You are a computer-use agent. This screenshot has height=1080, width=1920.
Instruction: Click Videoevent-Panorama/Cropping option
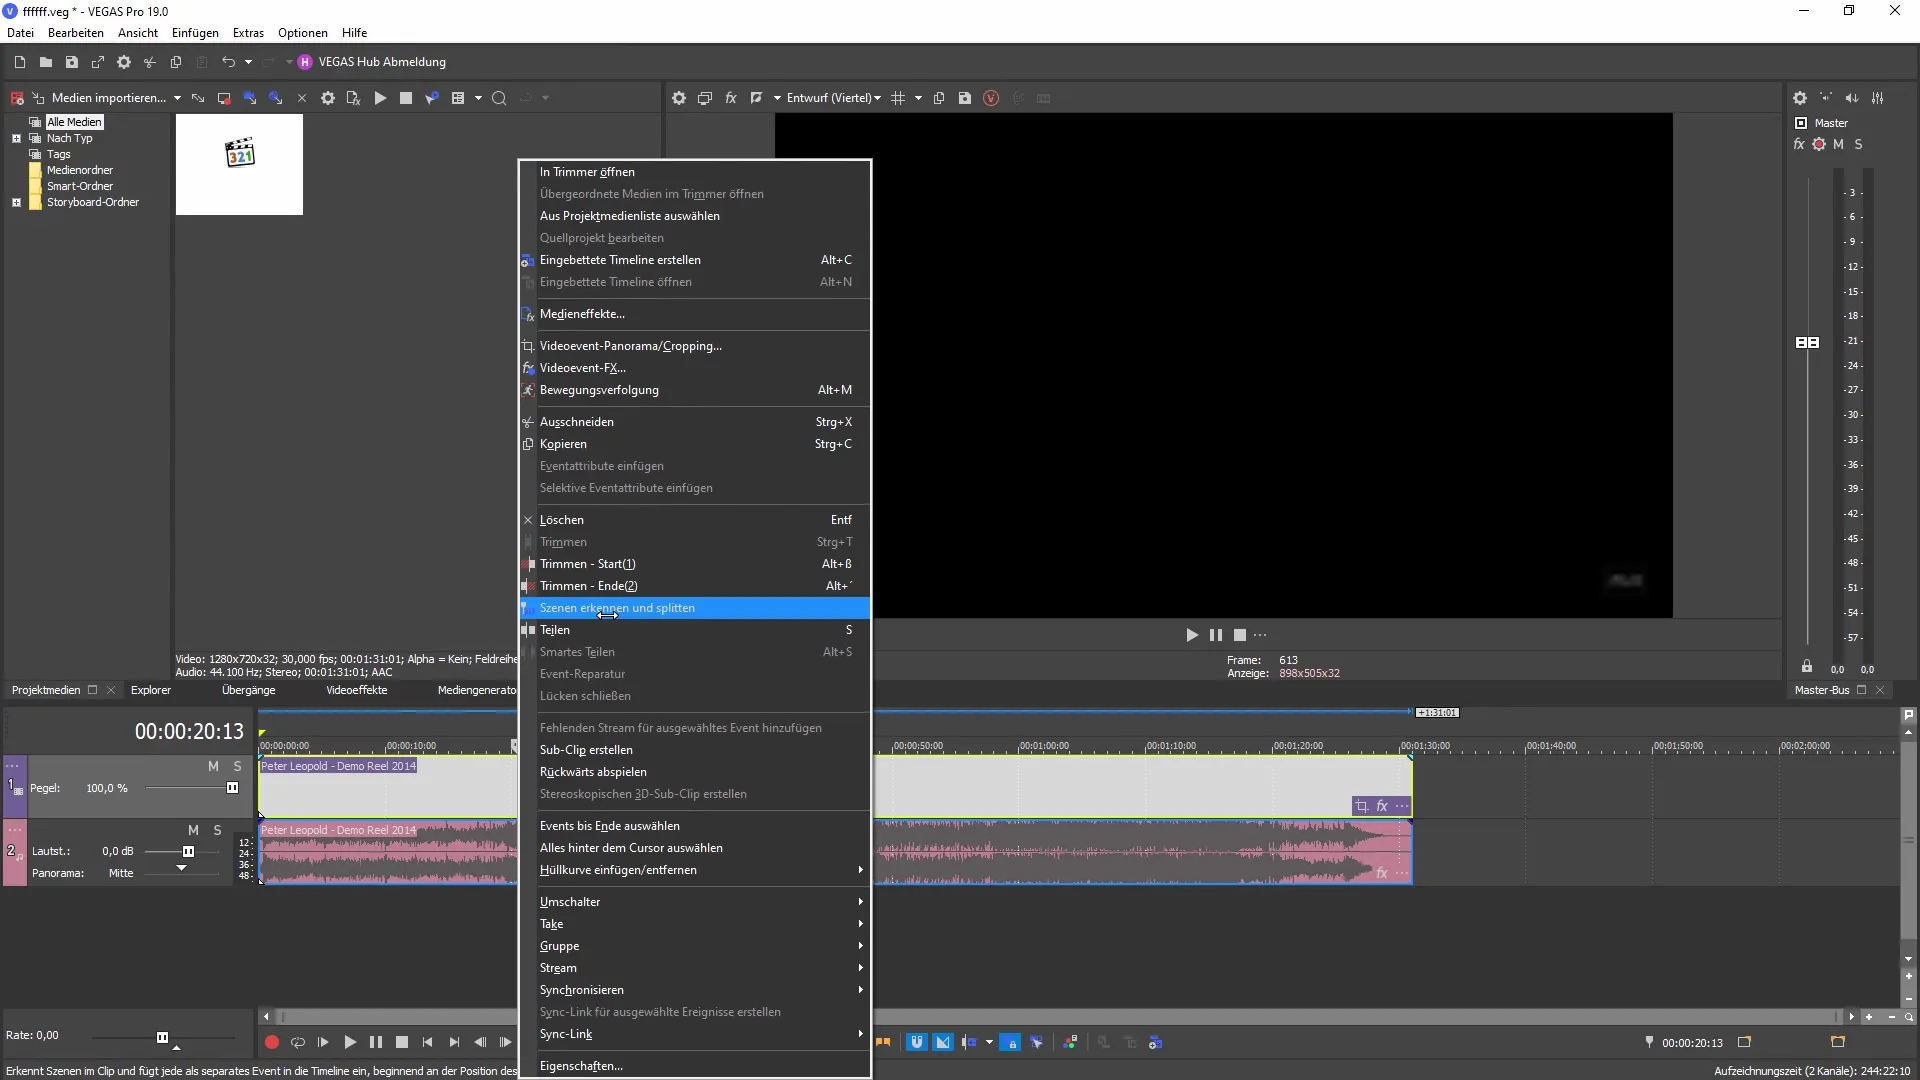pyautogui.click(x=630, y=344)
